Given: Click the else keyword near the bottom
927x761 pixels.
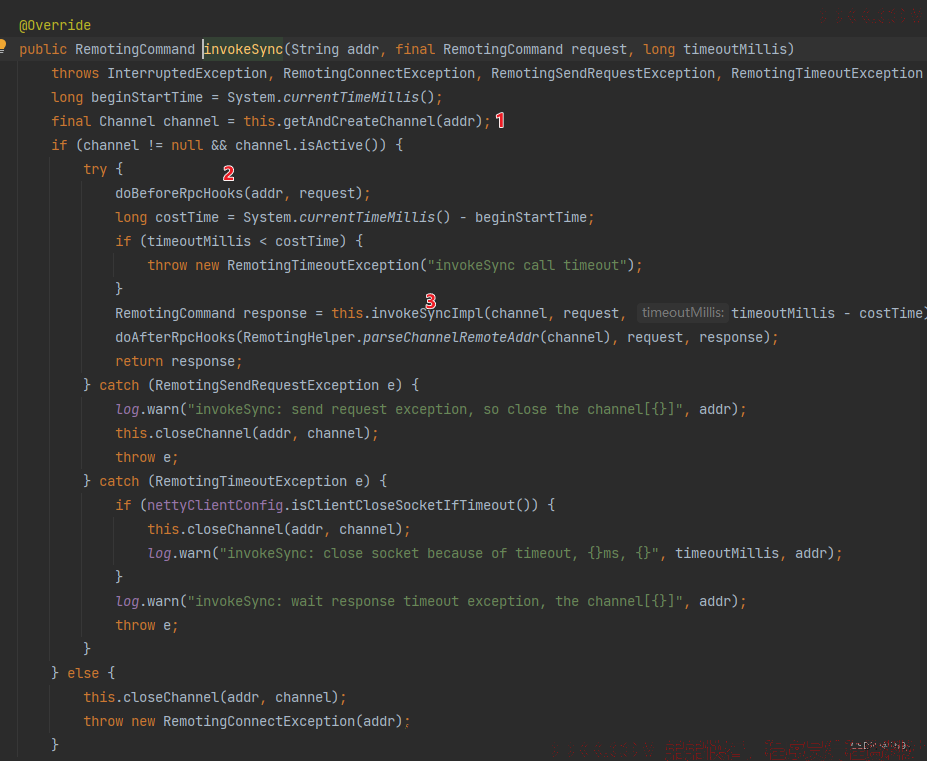Looking at the screenshot, I should (x=83, y=673).
